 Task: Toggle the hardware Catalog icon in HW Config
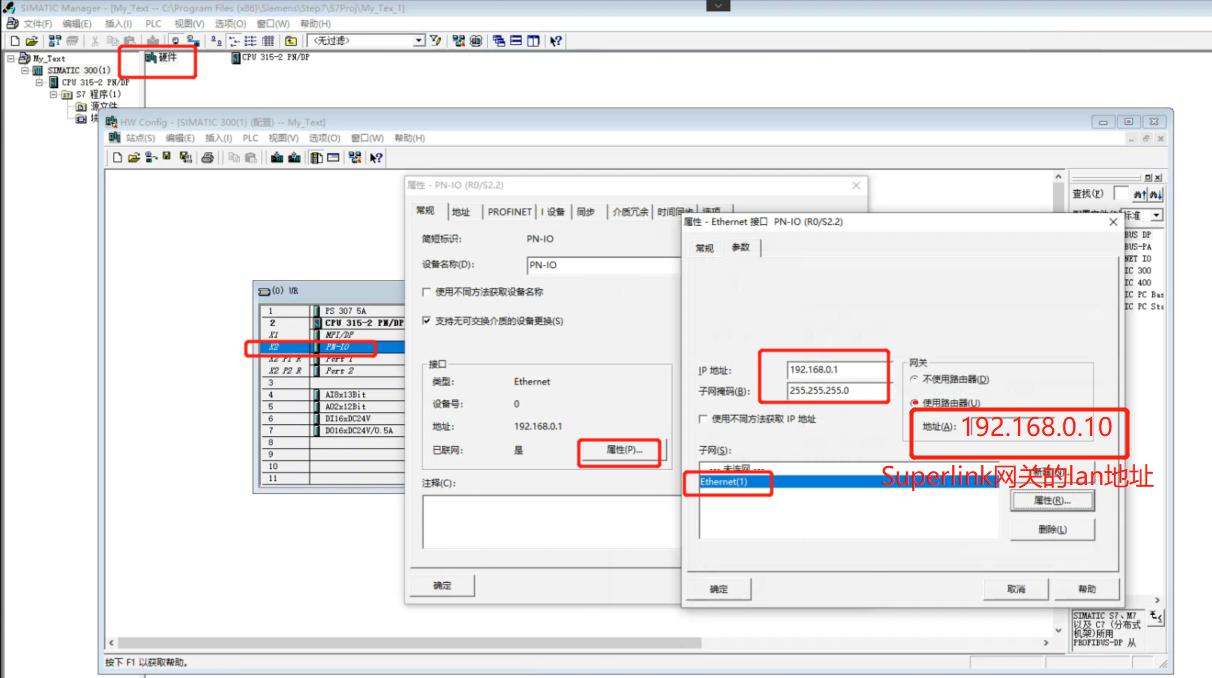(317, 157)
